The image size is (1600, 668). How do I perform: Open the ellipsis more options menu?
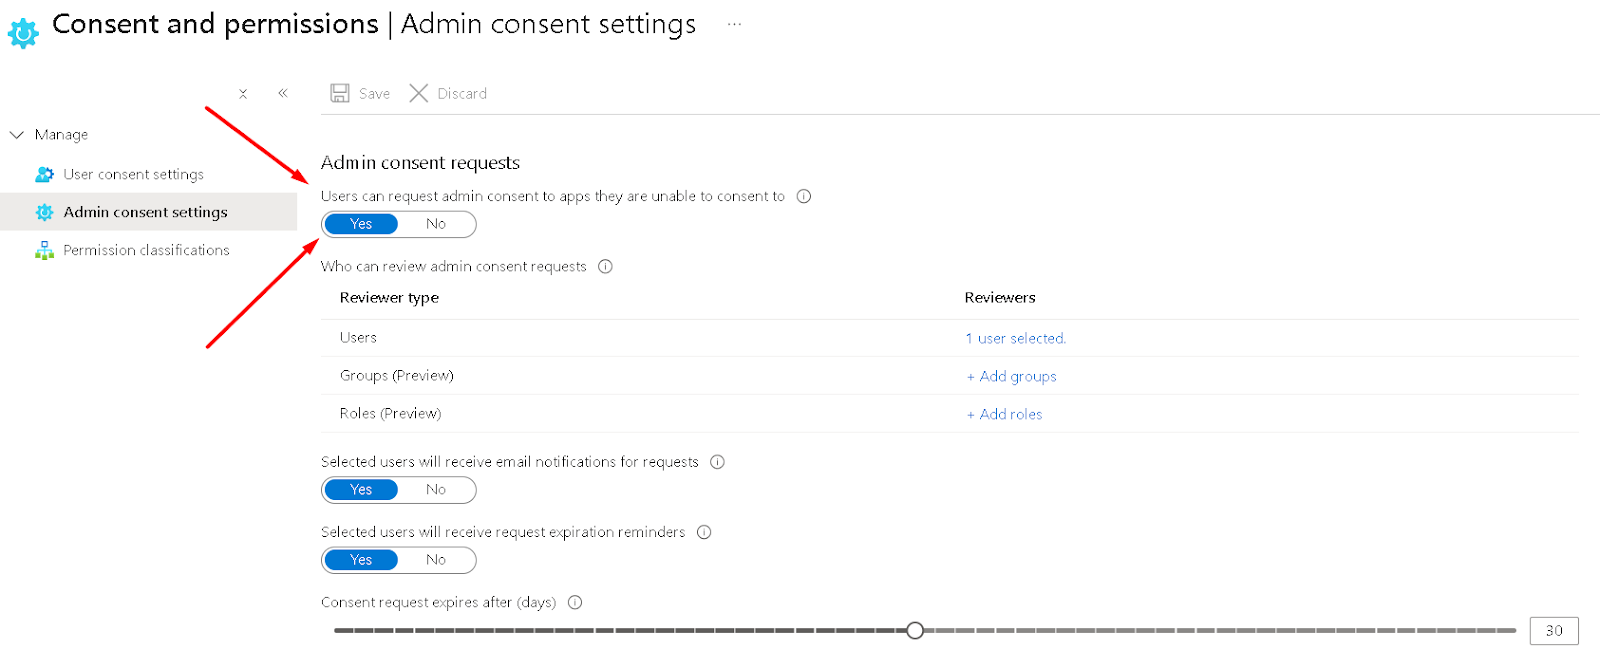tap(734, 24)
